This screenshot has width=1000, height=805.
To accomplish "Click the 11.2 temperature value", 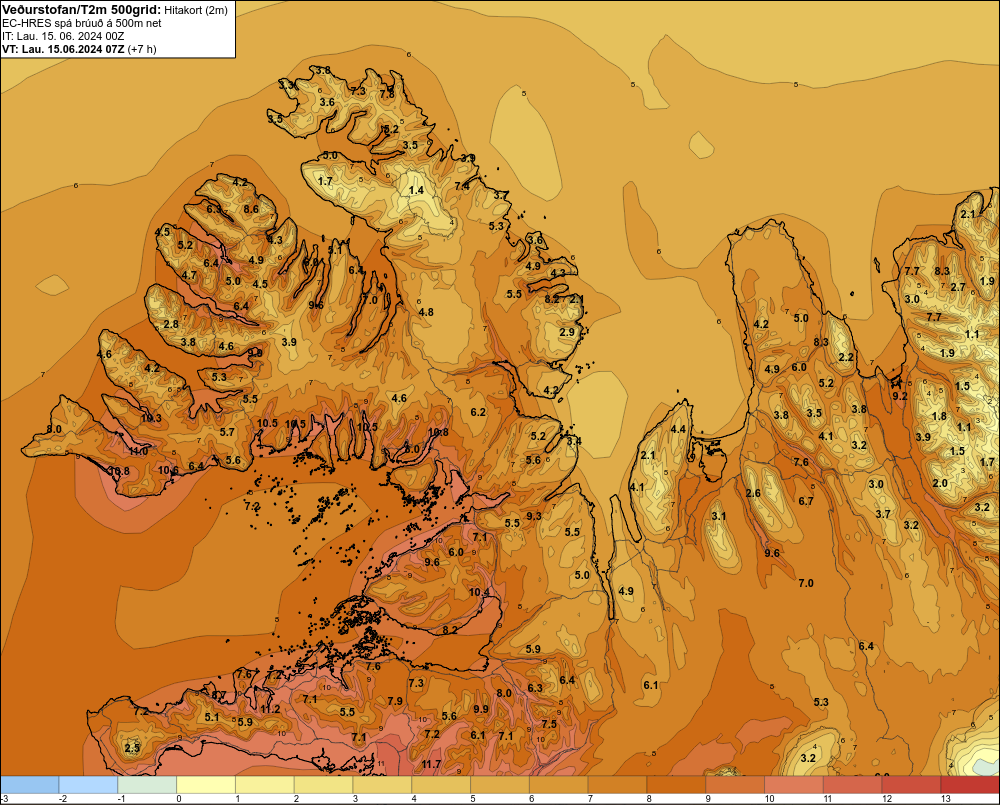I will point(270,709).
